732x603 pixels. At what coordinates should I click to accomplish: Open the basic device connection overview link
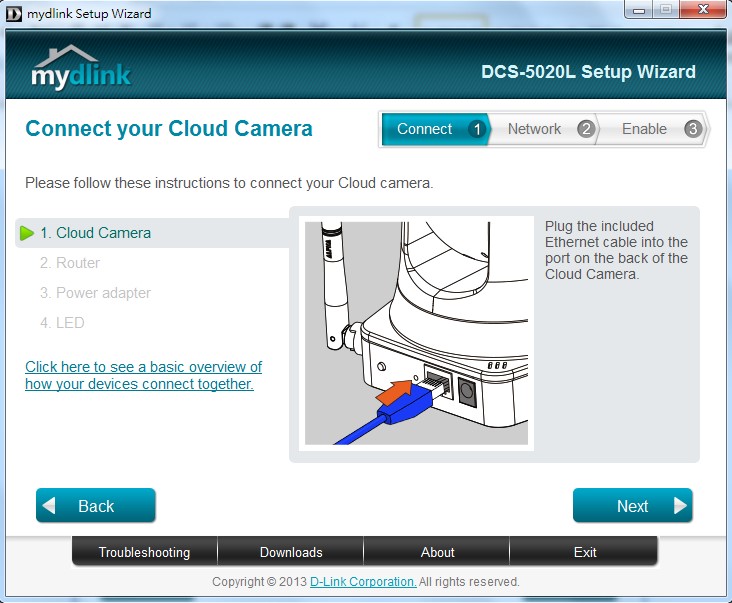(x=143, y=375)
